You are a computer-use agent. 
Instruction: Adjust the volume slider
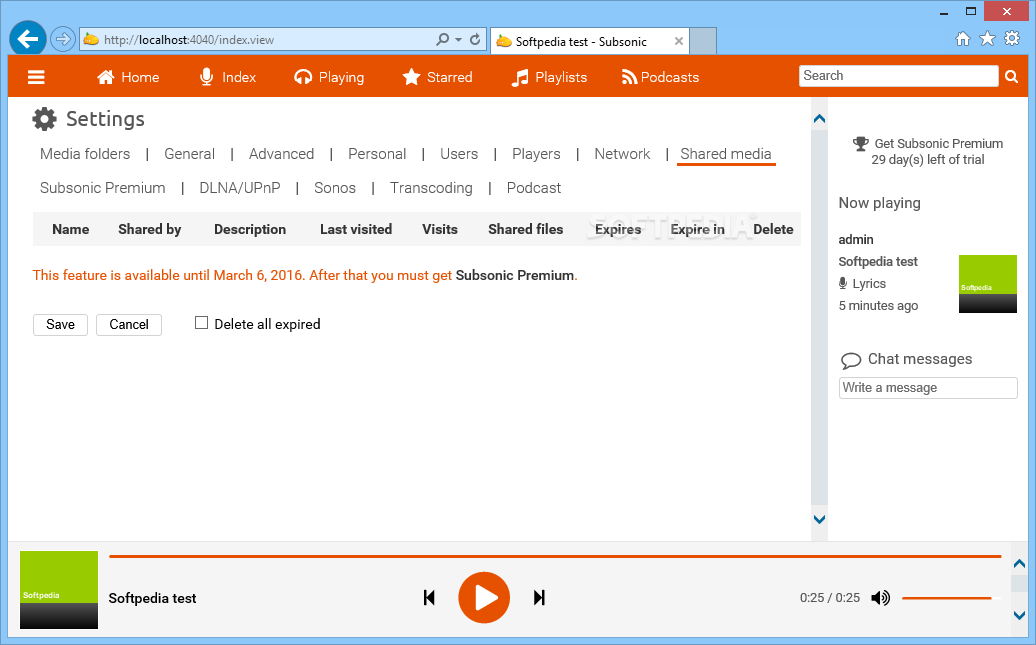[x=951, y=598]
